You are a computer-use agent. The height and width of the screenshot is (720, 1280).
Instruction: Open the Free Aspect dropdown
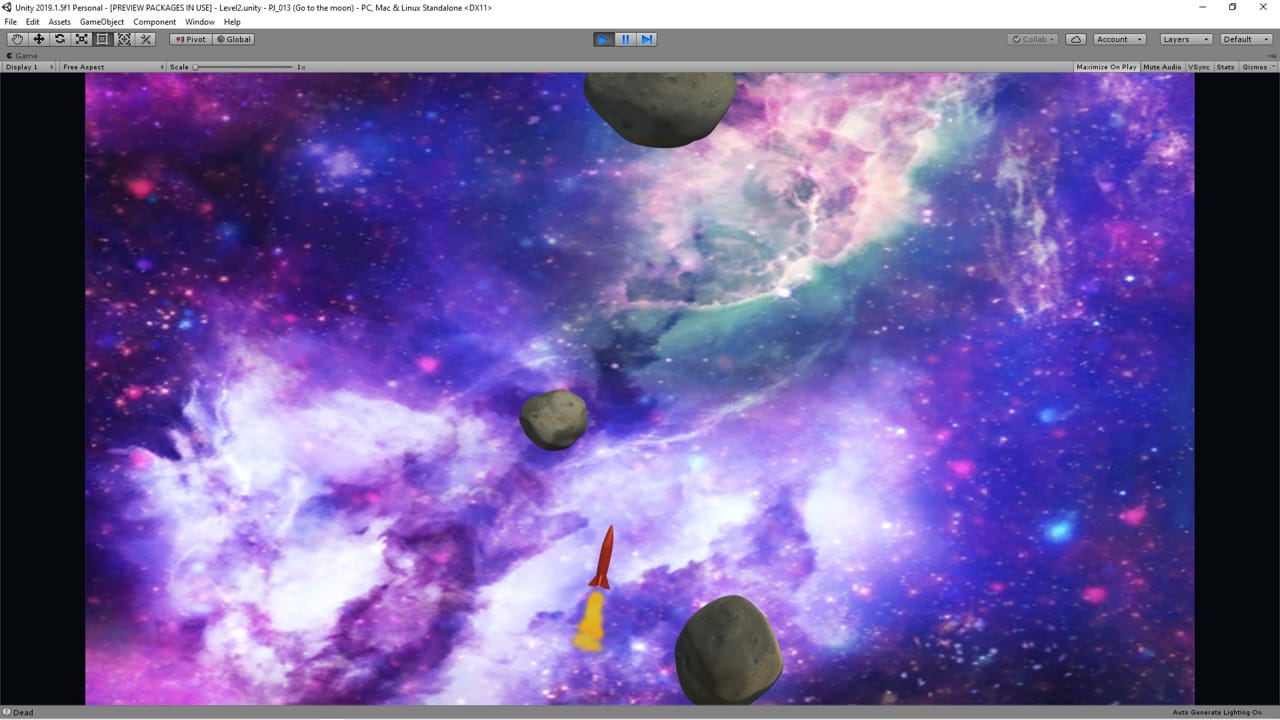point(112,67)
